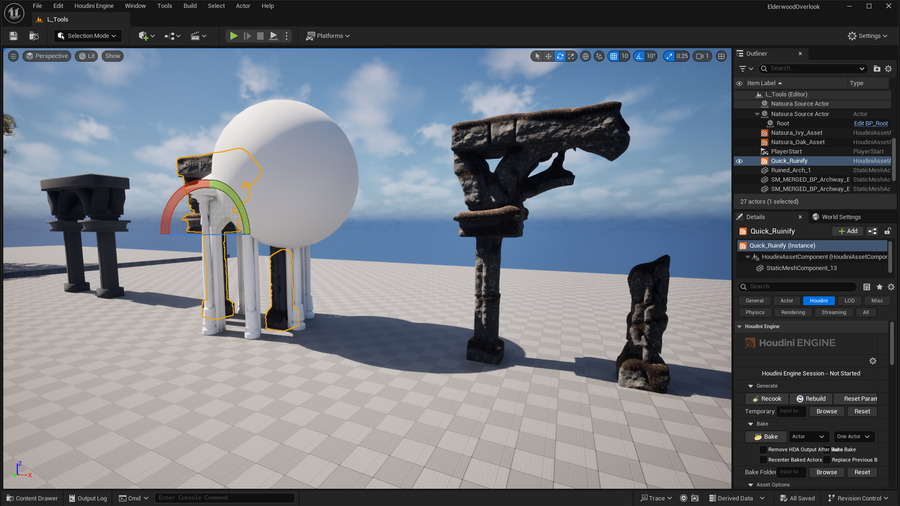Viewport: 900px width, 506px height.
Task: Save the current level with disk icon
Action: (13, 36)
